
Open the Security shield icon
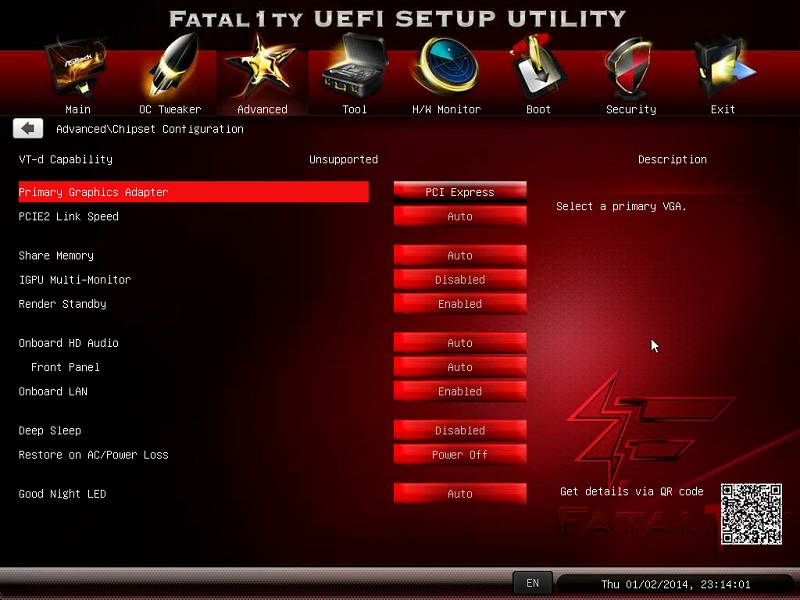tap(630, 68)
